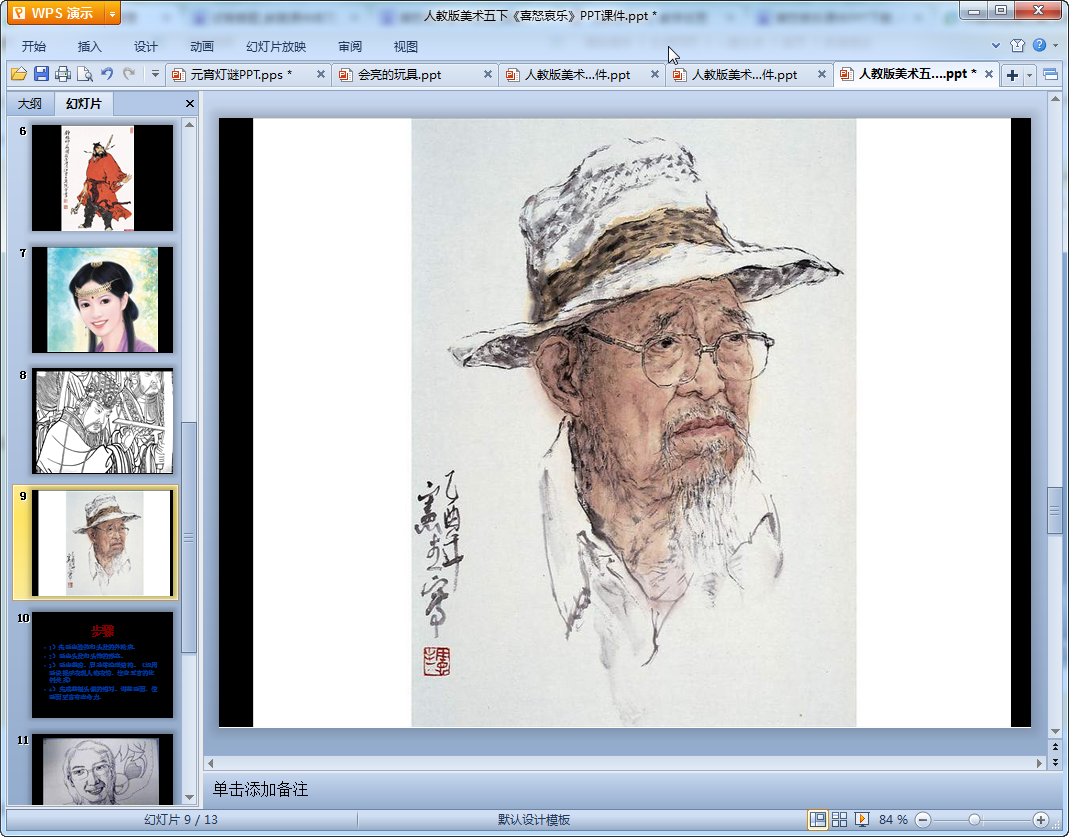Open the 插入 menu tab

(89, 46)
